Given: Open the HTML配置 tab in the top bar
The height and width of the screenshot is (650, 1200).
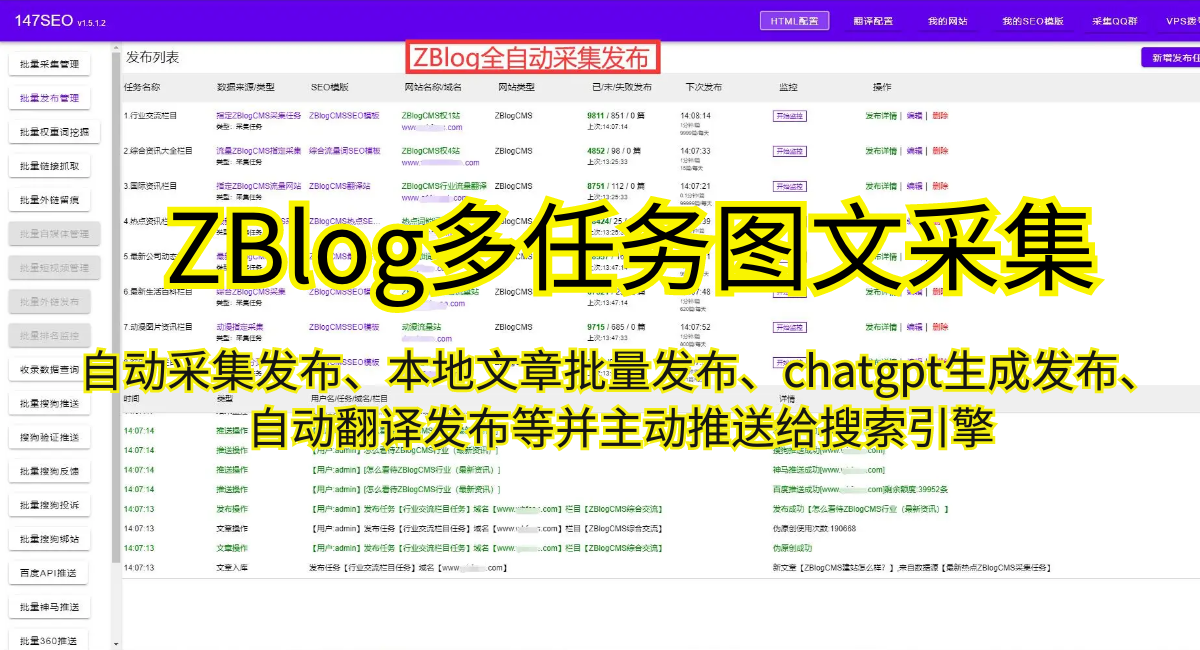Looking at the screenshot, I should 794,21.
